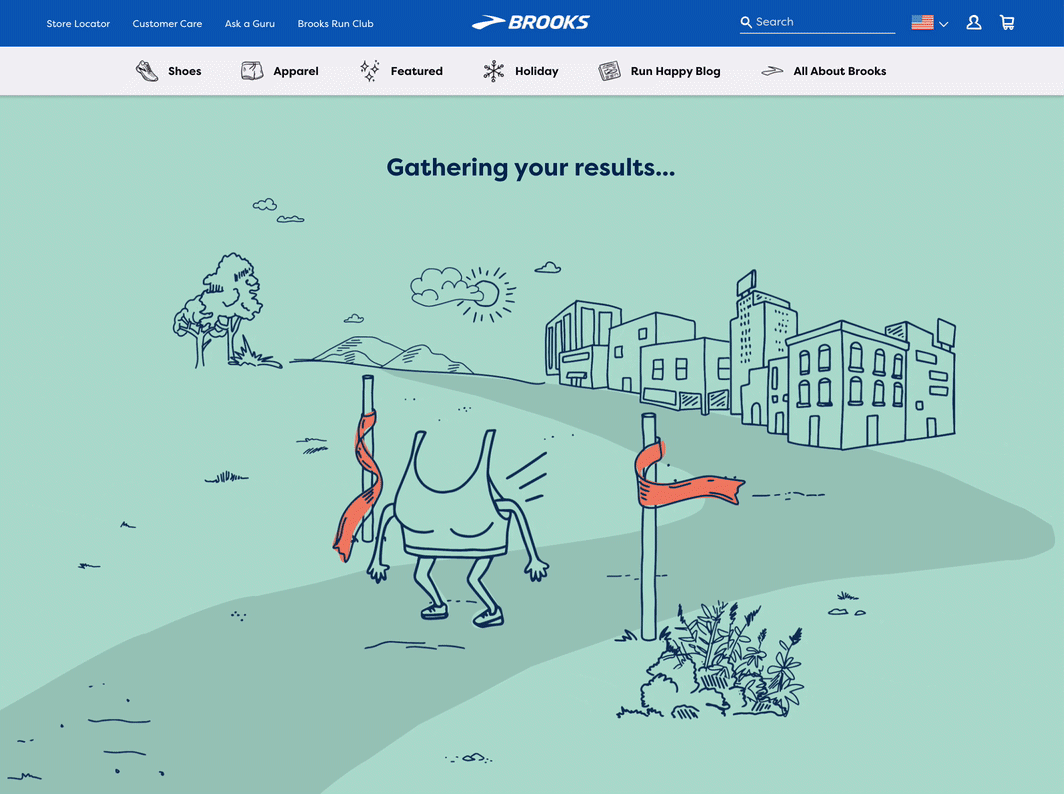Screen dimensions: 1064x794
Task: Open the user account icon
Action: [x=974, y=23]
